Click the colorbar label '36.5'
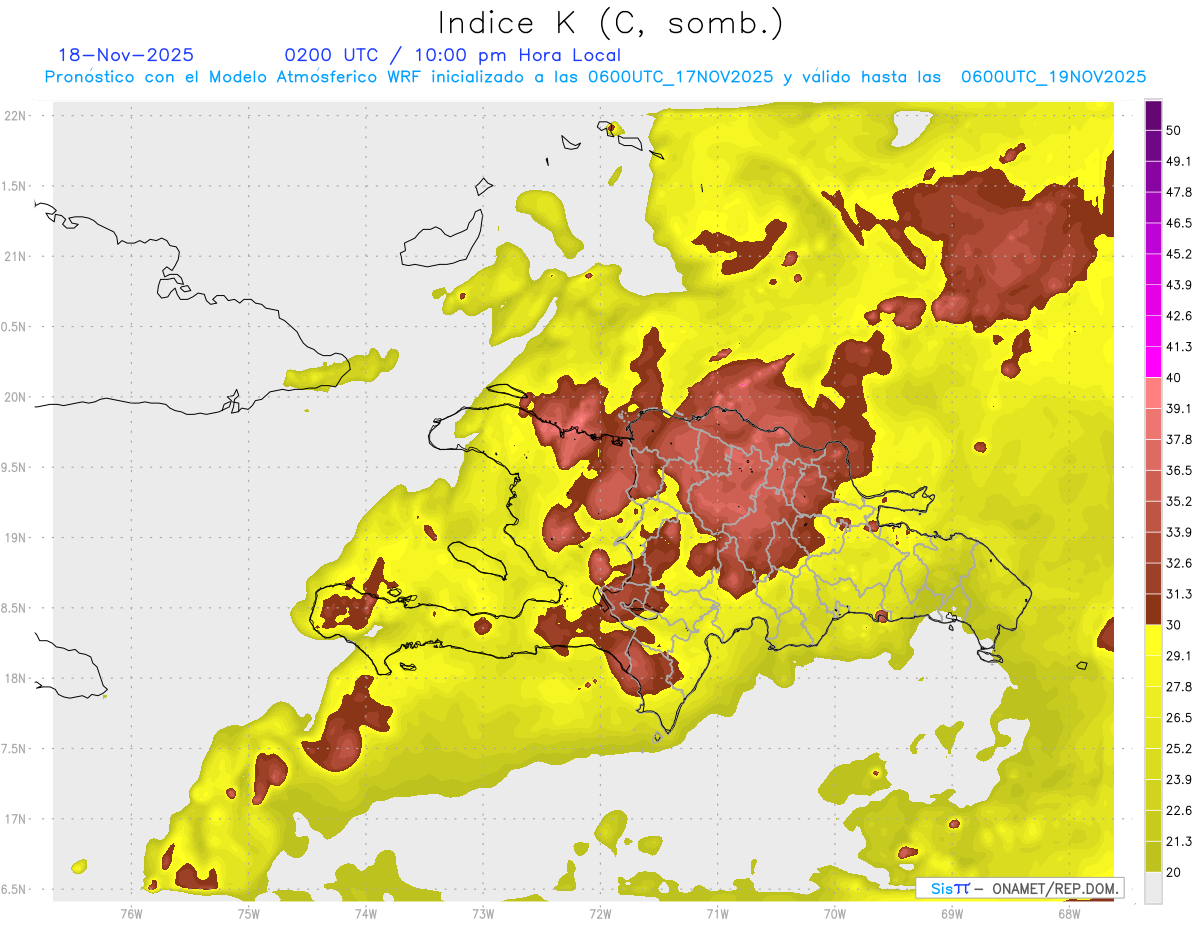Screen dimensions: 1200x927 click(1179, 470)
